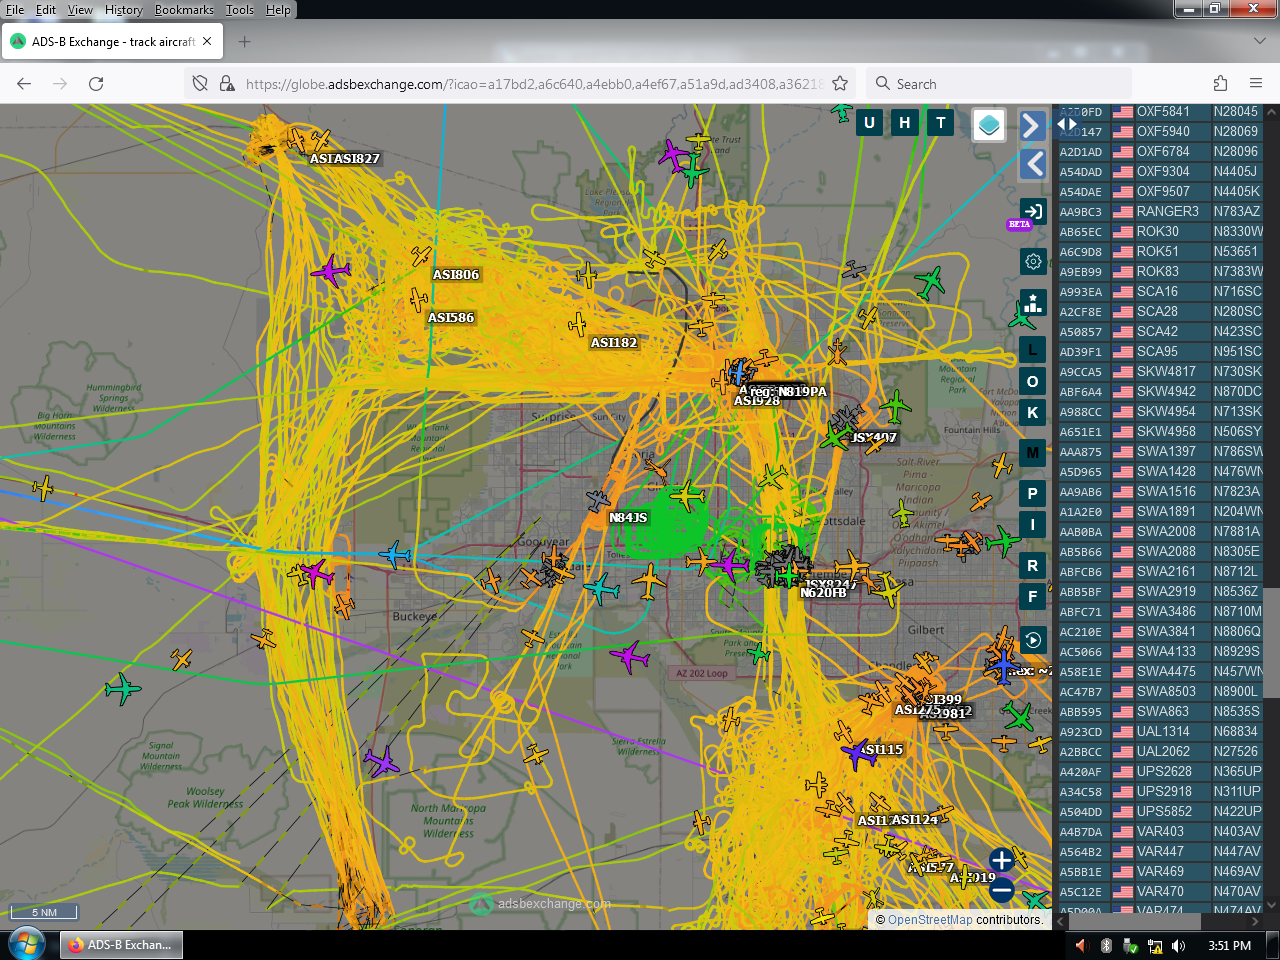1280x960 pixels.
Task: Open the View menu
Action: 80,10
